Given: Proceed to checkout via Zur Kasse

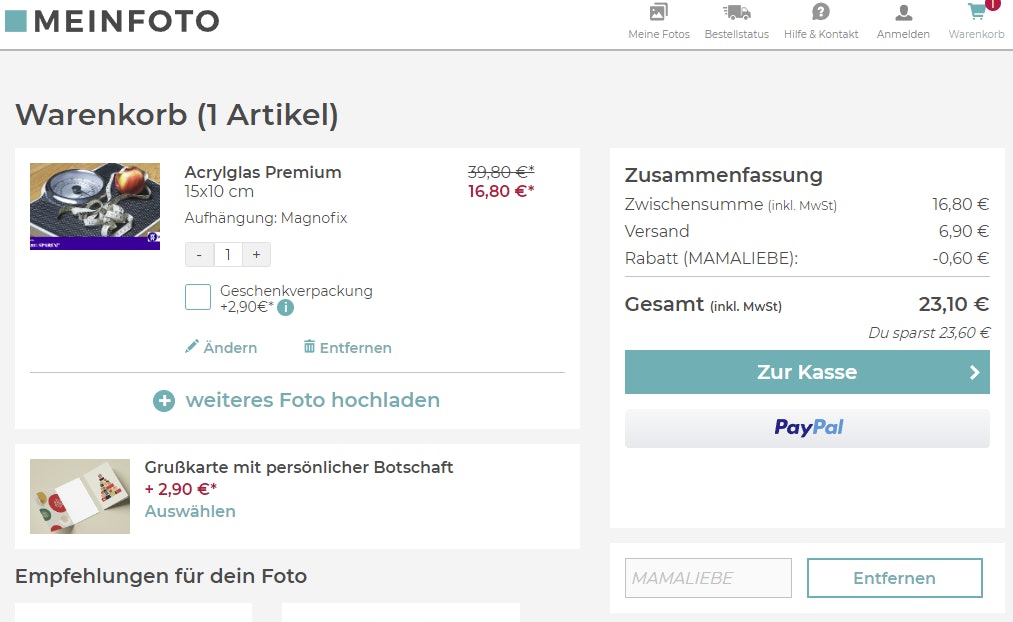Looking at the screenshot, I should coord(806,371).
